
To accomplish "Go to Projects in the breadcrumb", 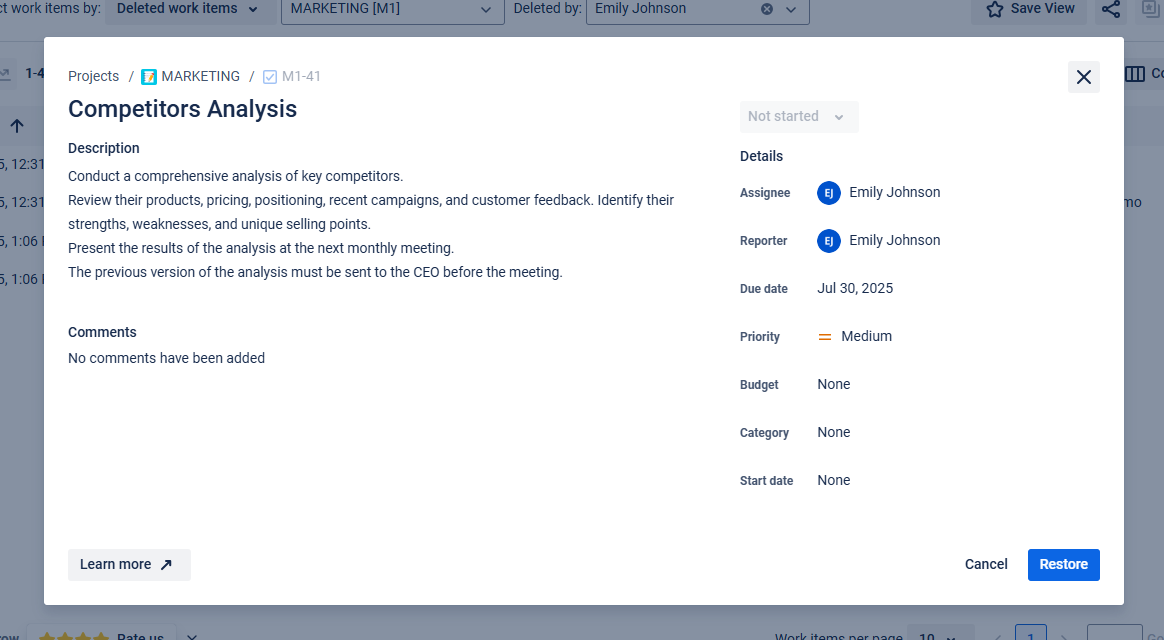I will tap(93, 77).
